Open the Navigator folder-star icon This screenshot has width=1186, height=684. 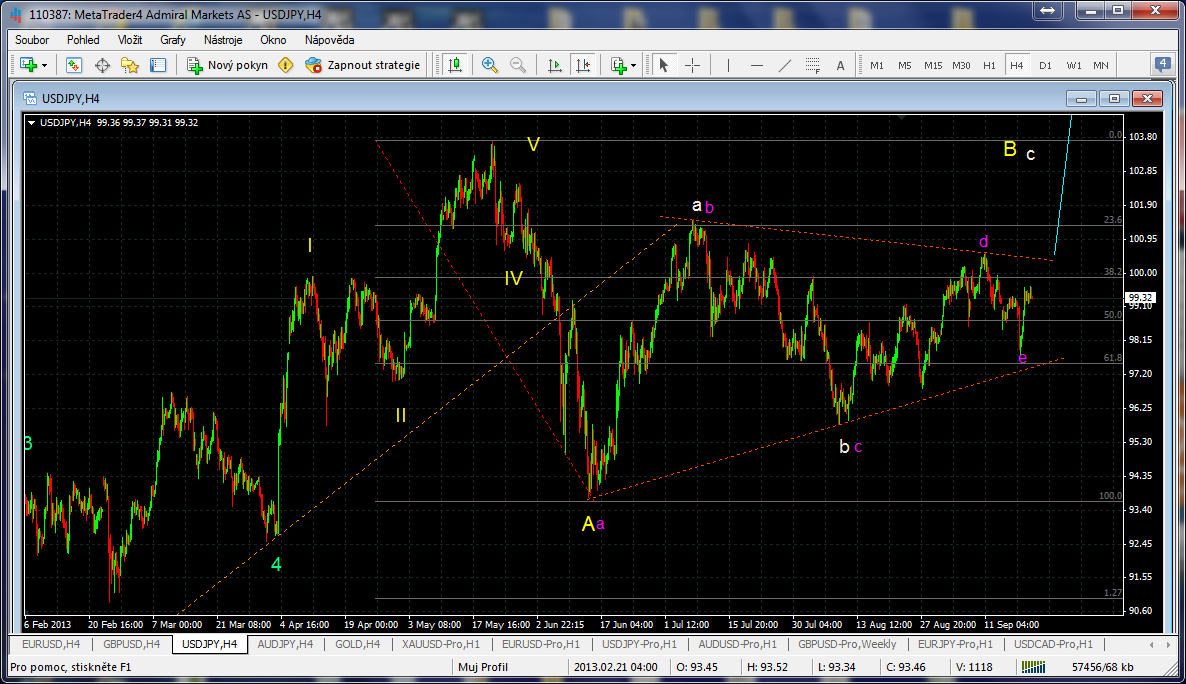tap(130, 65)
